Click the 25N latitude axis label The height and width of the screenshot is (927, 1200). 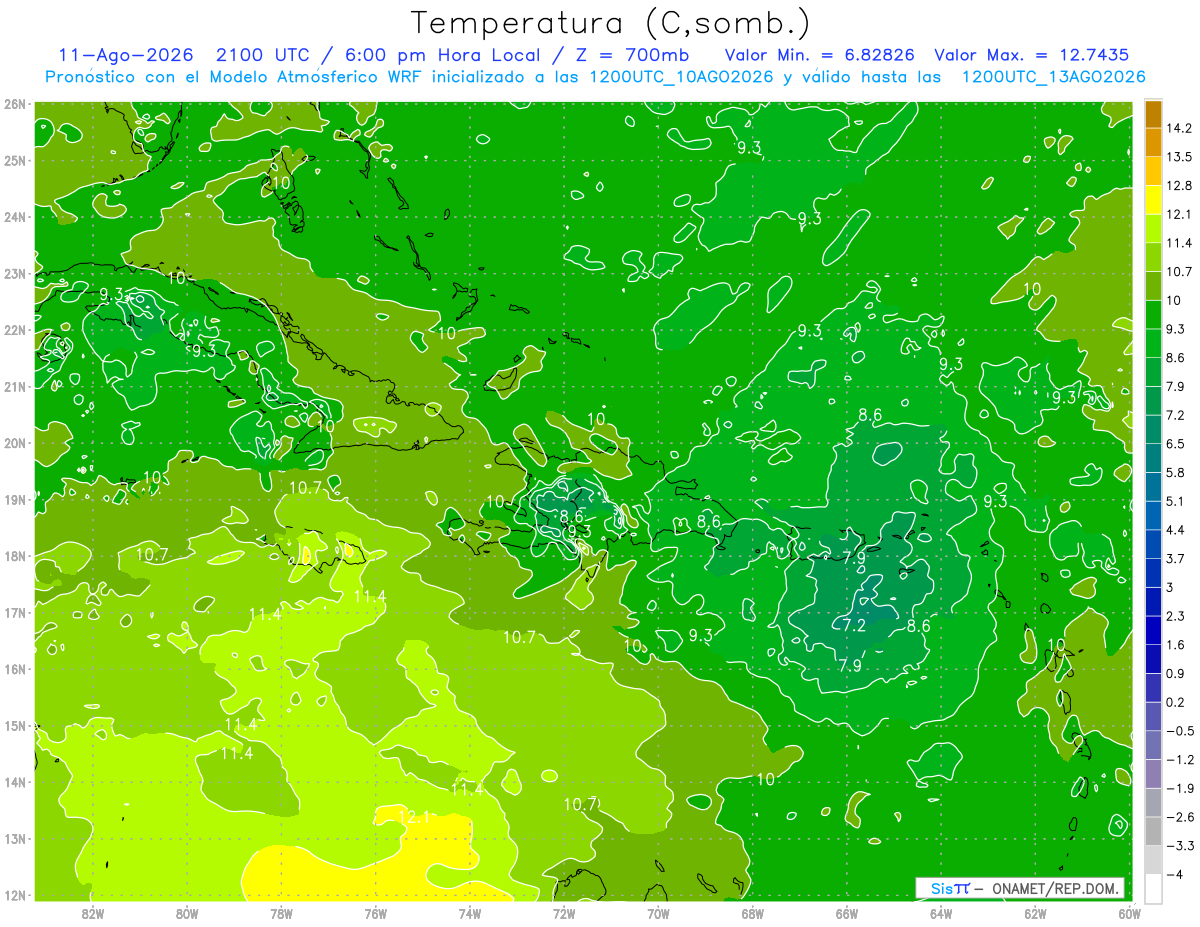click(15, 160)
